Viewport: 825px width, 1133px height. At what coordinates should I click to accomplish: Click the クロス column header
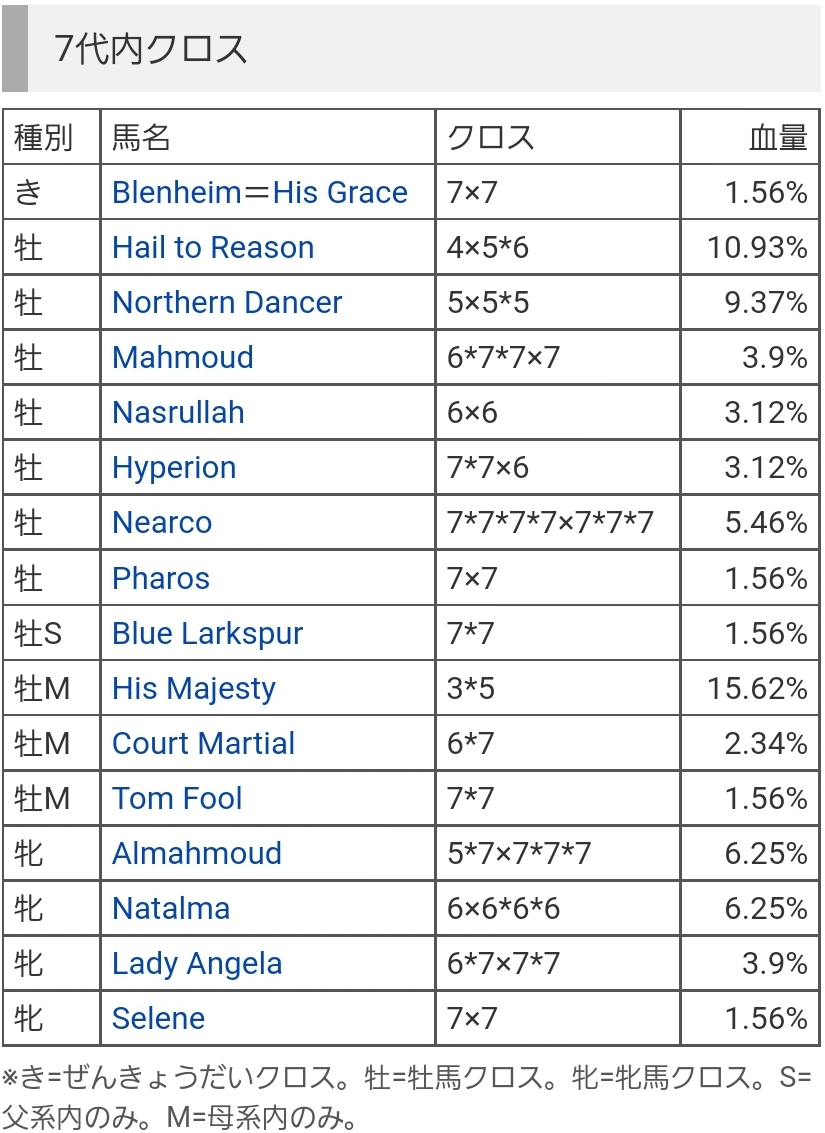pyautogui.click(x=491, y=137)
